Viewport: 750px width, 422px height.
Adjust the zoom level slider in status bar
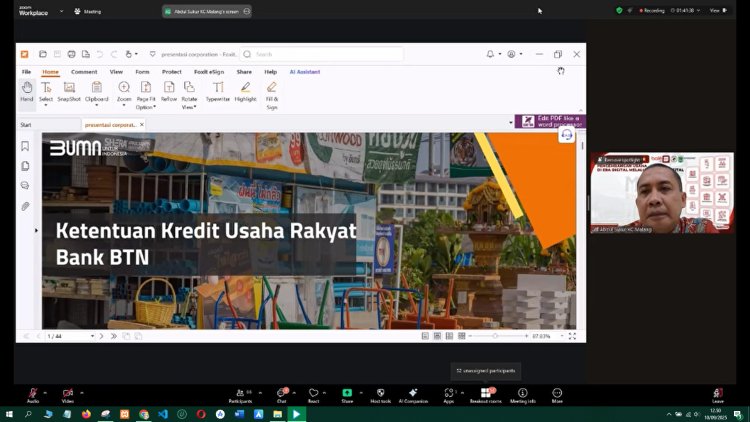pyautogui.click(x=495, y=336)
